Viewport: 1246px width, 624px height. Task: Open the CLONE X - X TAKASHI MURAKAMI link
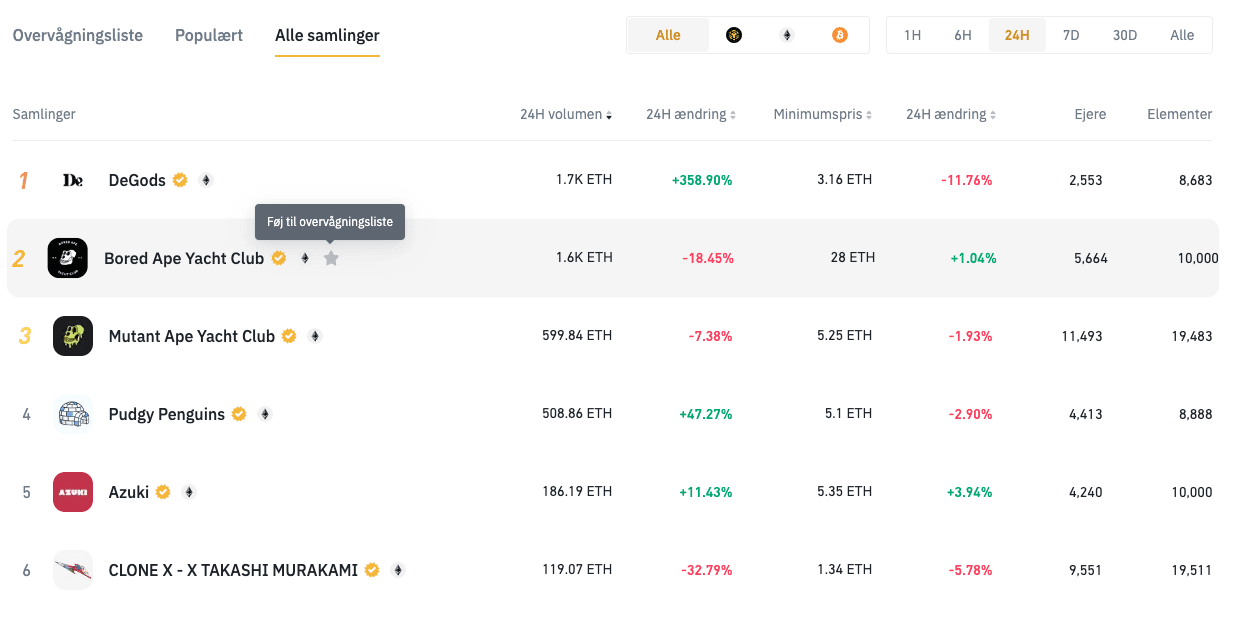click(233, 570)
